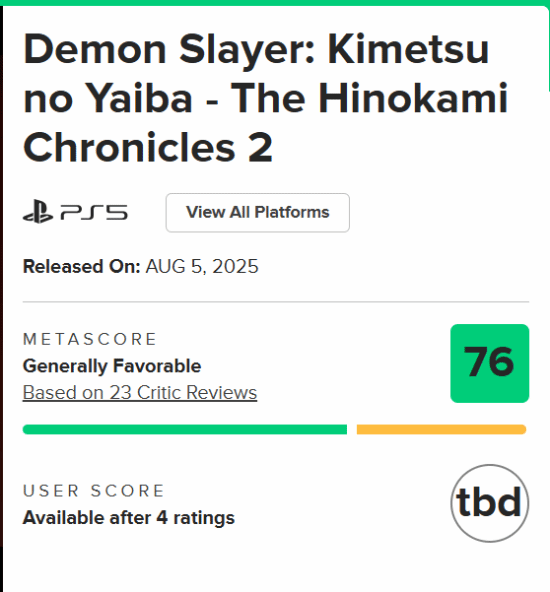The image size is (550, 592).
Task: Click the tbd user score circle
Action: (490, 503)
